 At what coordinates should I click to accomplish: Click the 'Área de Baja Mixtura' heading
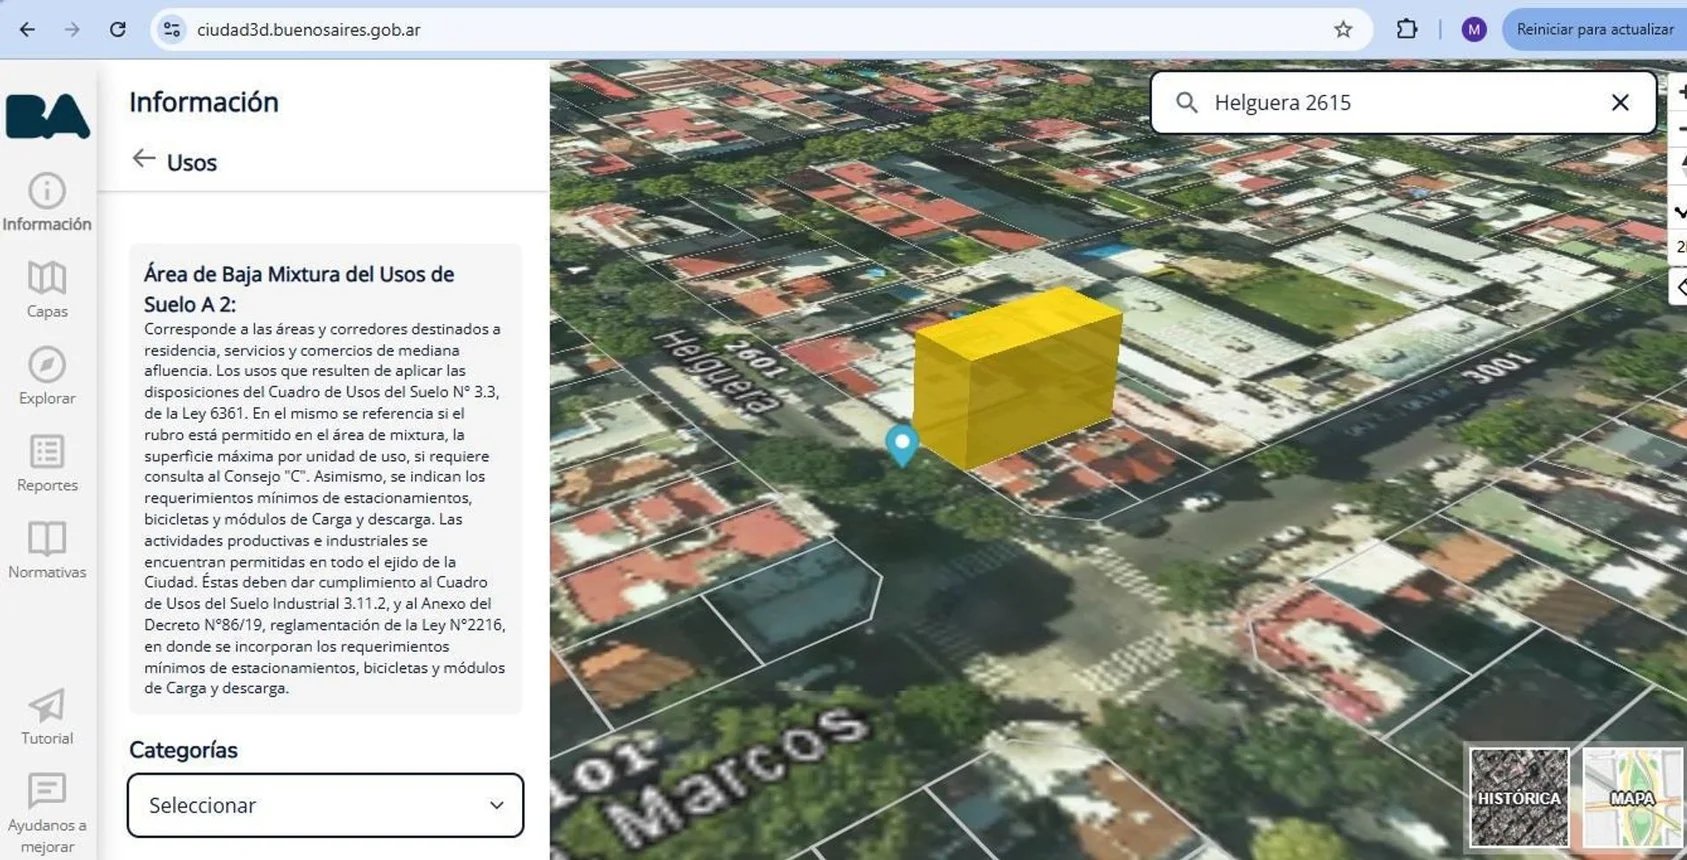pos(299,289)
